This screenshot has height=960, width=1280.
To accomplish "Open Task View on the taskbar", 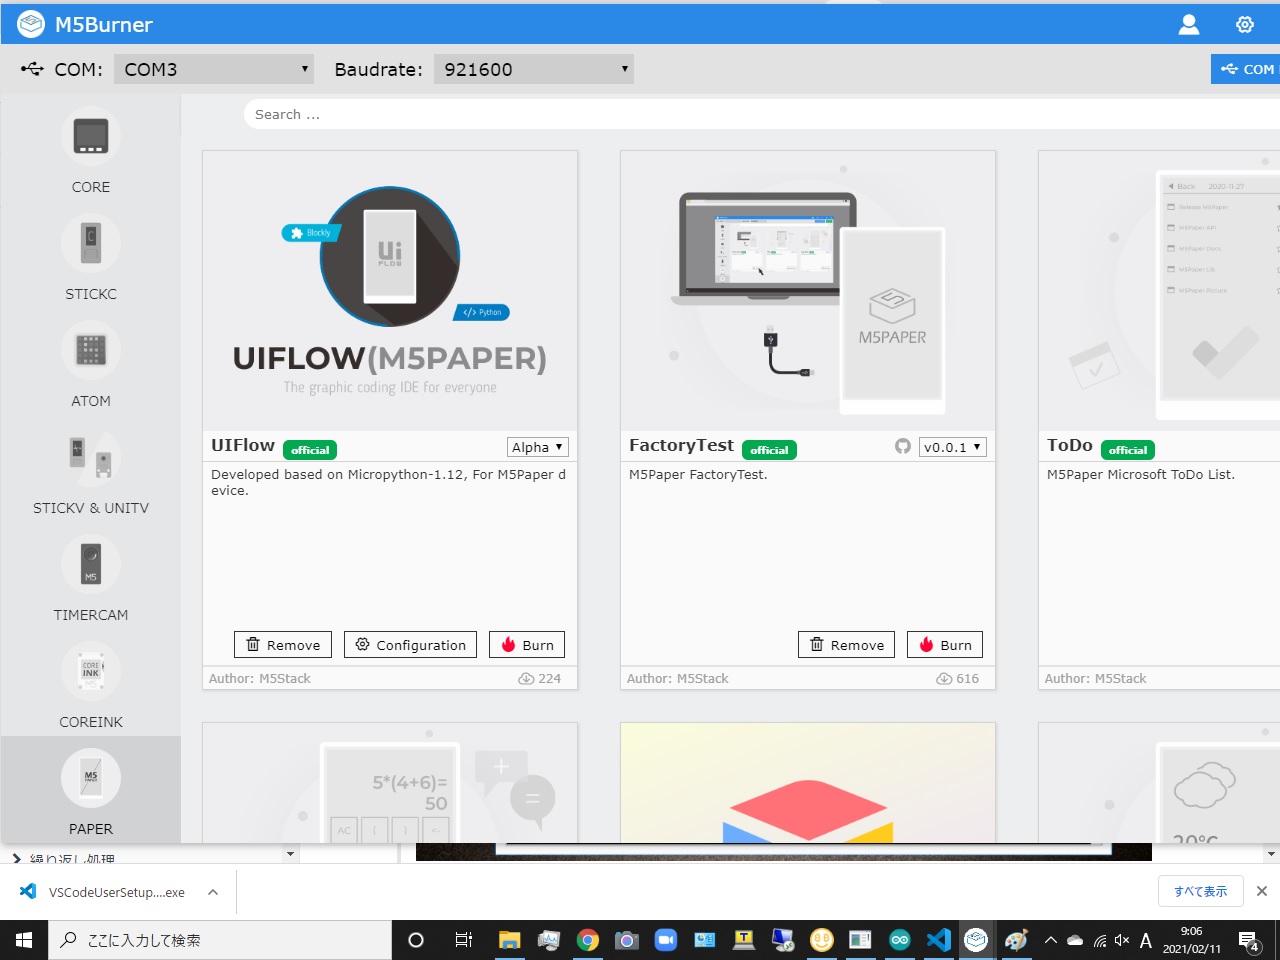I will point(463,940).
